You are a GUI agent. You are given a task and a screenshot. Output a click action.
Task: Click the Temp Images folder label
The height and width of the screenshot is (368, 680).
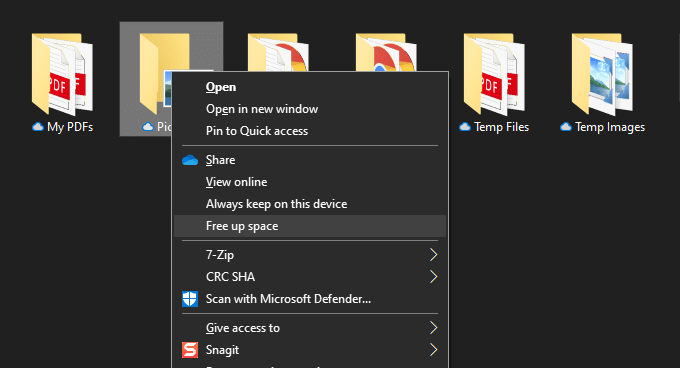pyautogui.click(x=610, y=127)
